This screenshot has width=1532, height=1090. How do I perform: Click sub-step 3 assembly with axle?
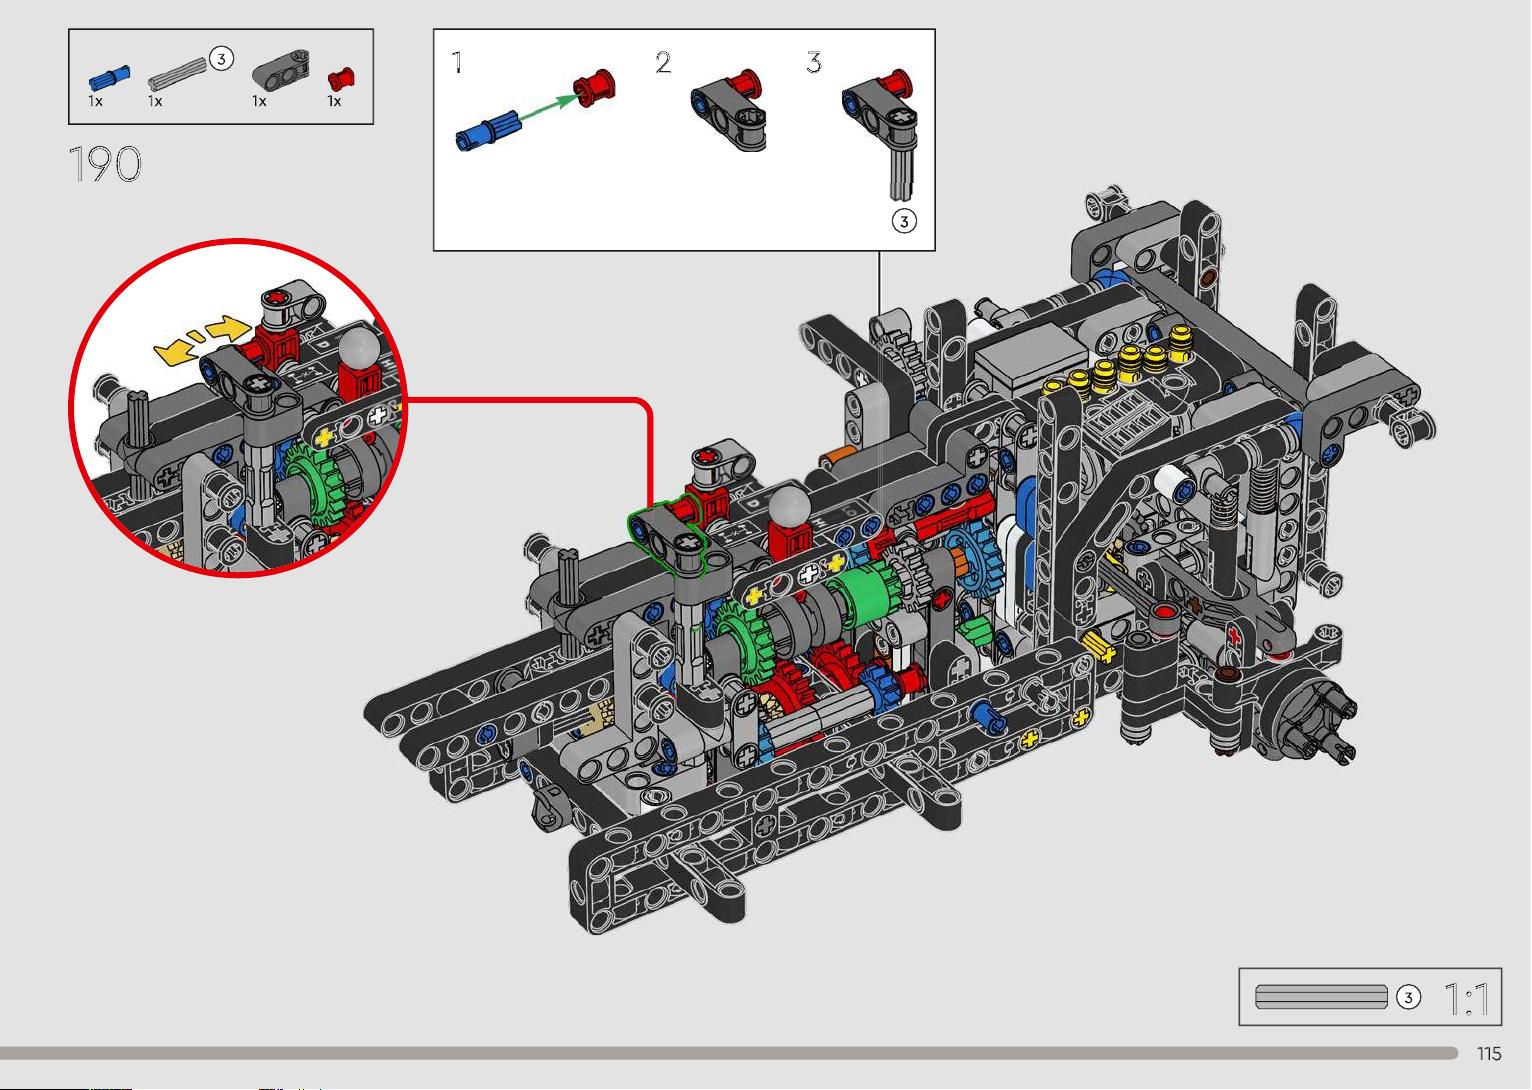point(880,133)
